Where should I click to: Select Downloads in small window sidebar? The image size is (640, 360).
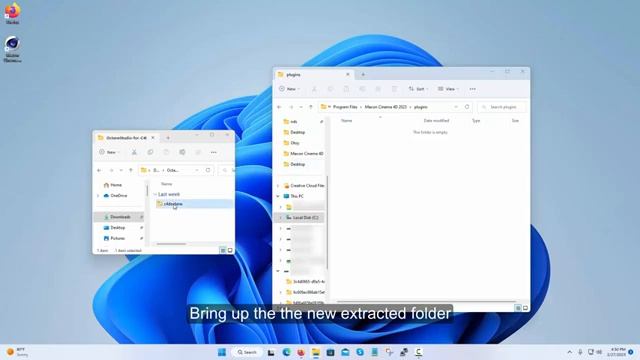click(x=119, y=217)
